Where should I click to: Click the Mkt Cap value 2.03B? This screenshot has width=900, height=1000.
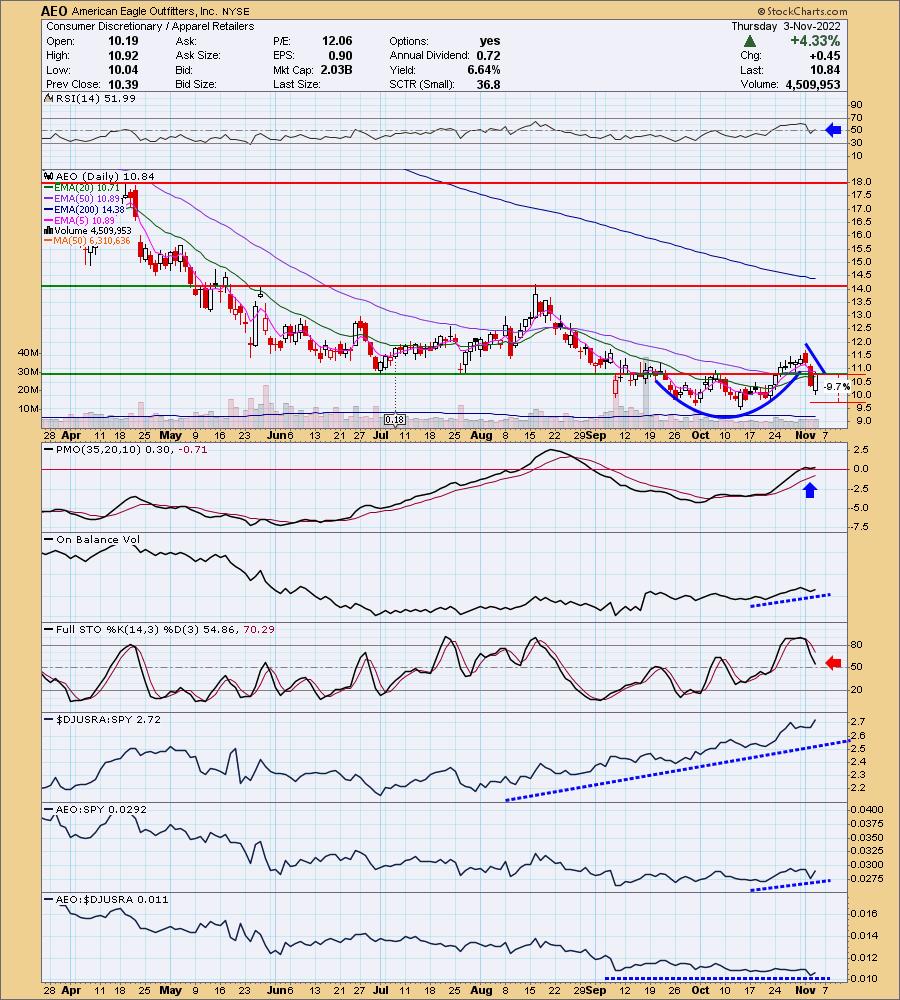(336, 70)
